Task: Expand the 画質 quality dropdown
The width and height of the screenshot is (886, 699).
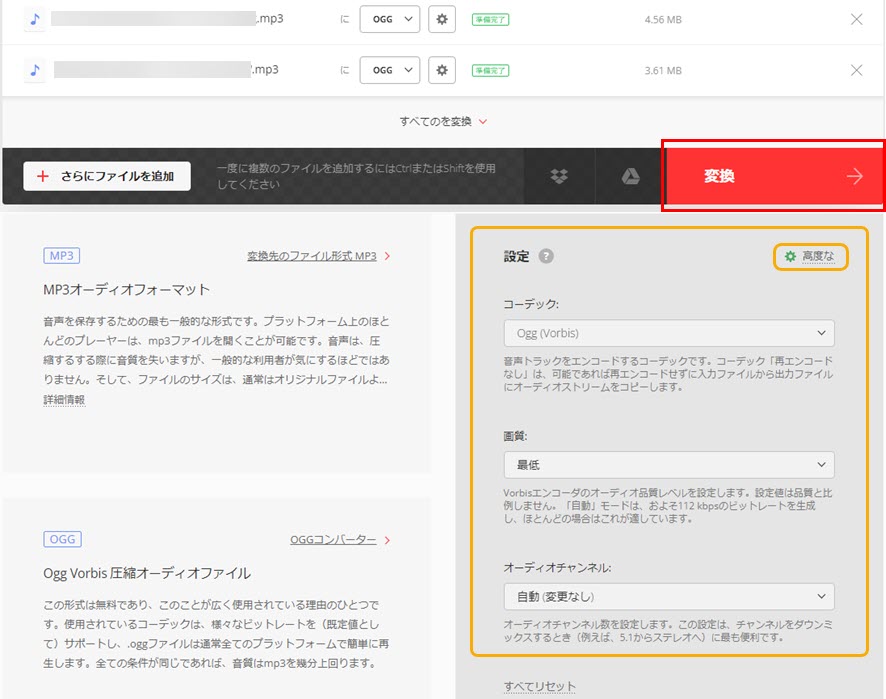Action: click(669, 465)
